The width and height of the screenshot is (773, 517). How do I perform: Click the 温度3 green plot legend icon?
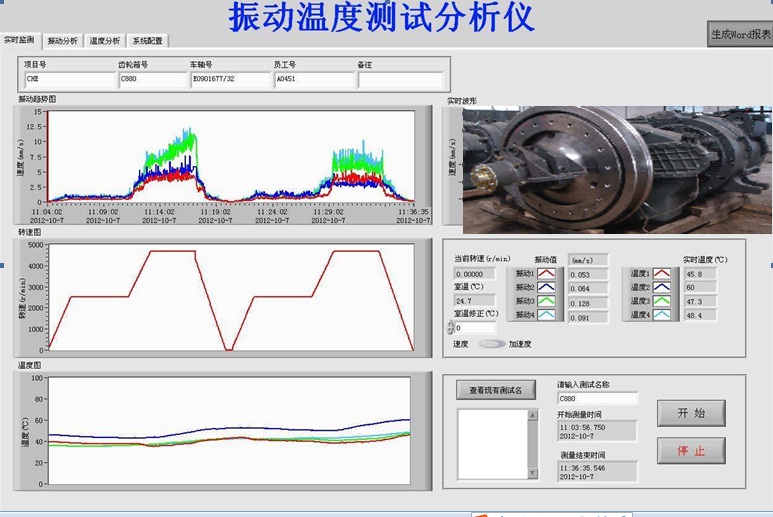pyautogui.click(x=662, y=301)
